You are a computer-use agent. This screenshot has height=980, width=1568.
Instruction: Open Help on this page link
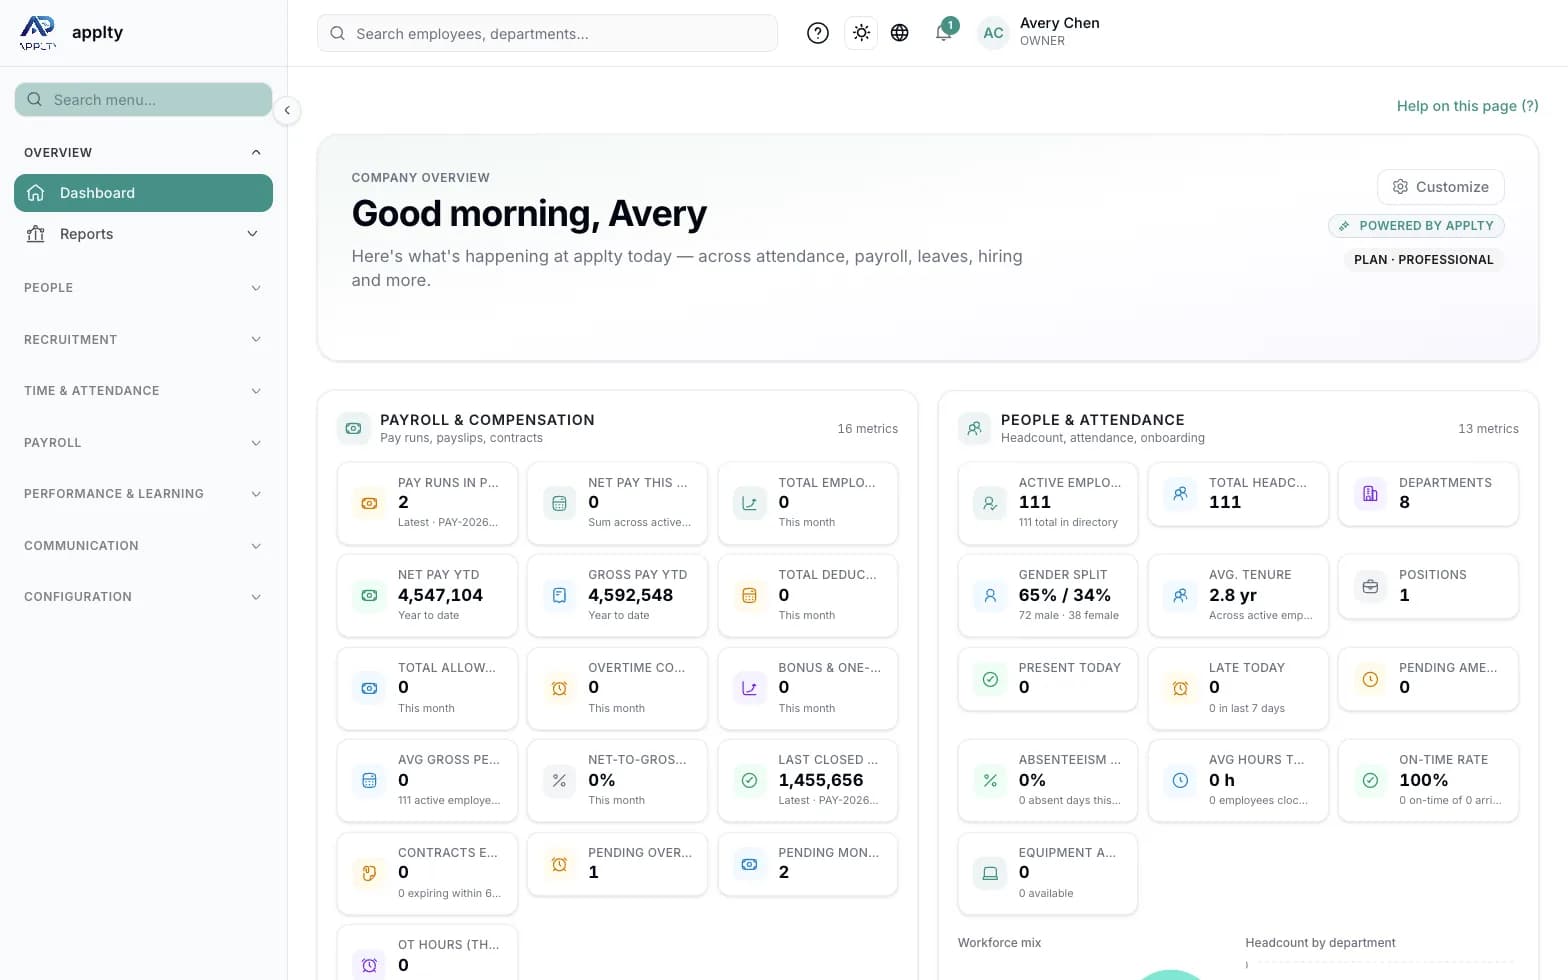point(1467,106)
